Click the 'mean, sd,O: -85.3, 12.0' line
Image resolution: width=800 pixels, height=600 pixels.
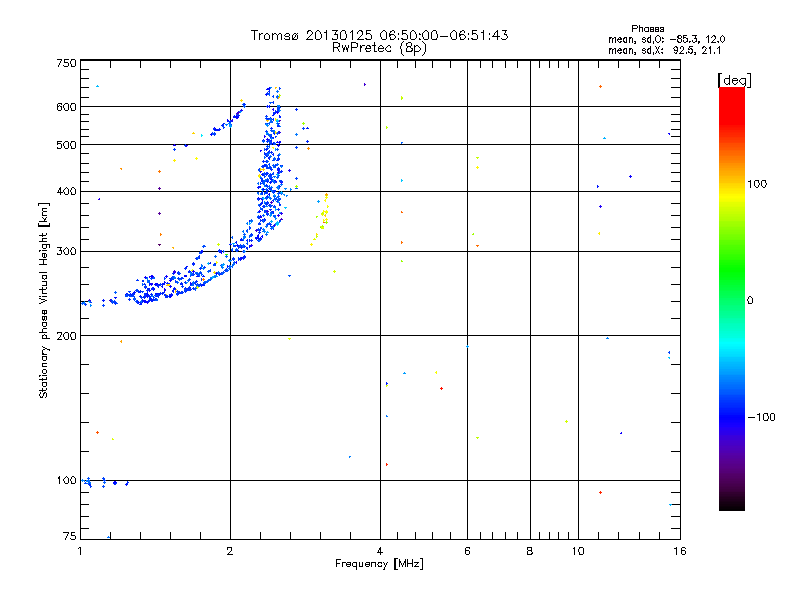[x=666, y=39]
